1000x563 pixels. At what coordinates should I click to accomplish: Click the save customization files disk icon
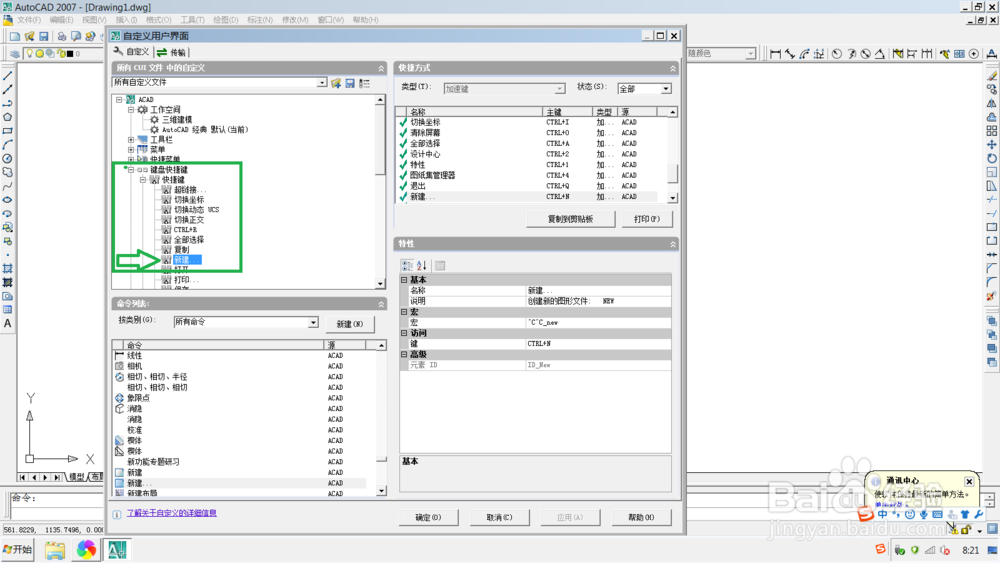[350, 84]
